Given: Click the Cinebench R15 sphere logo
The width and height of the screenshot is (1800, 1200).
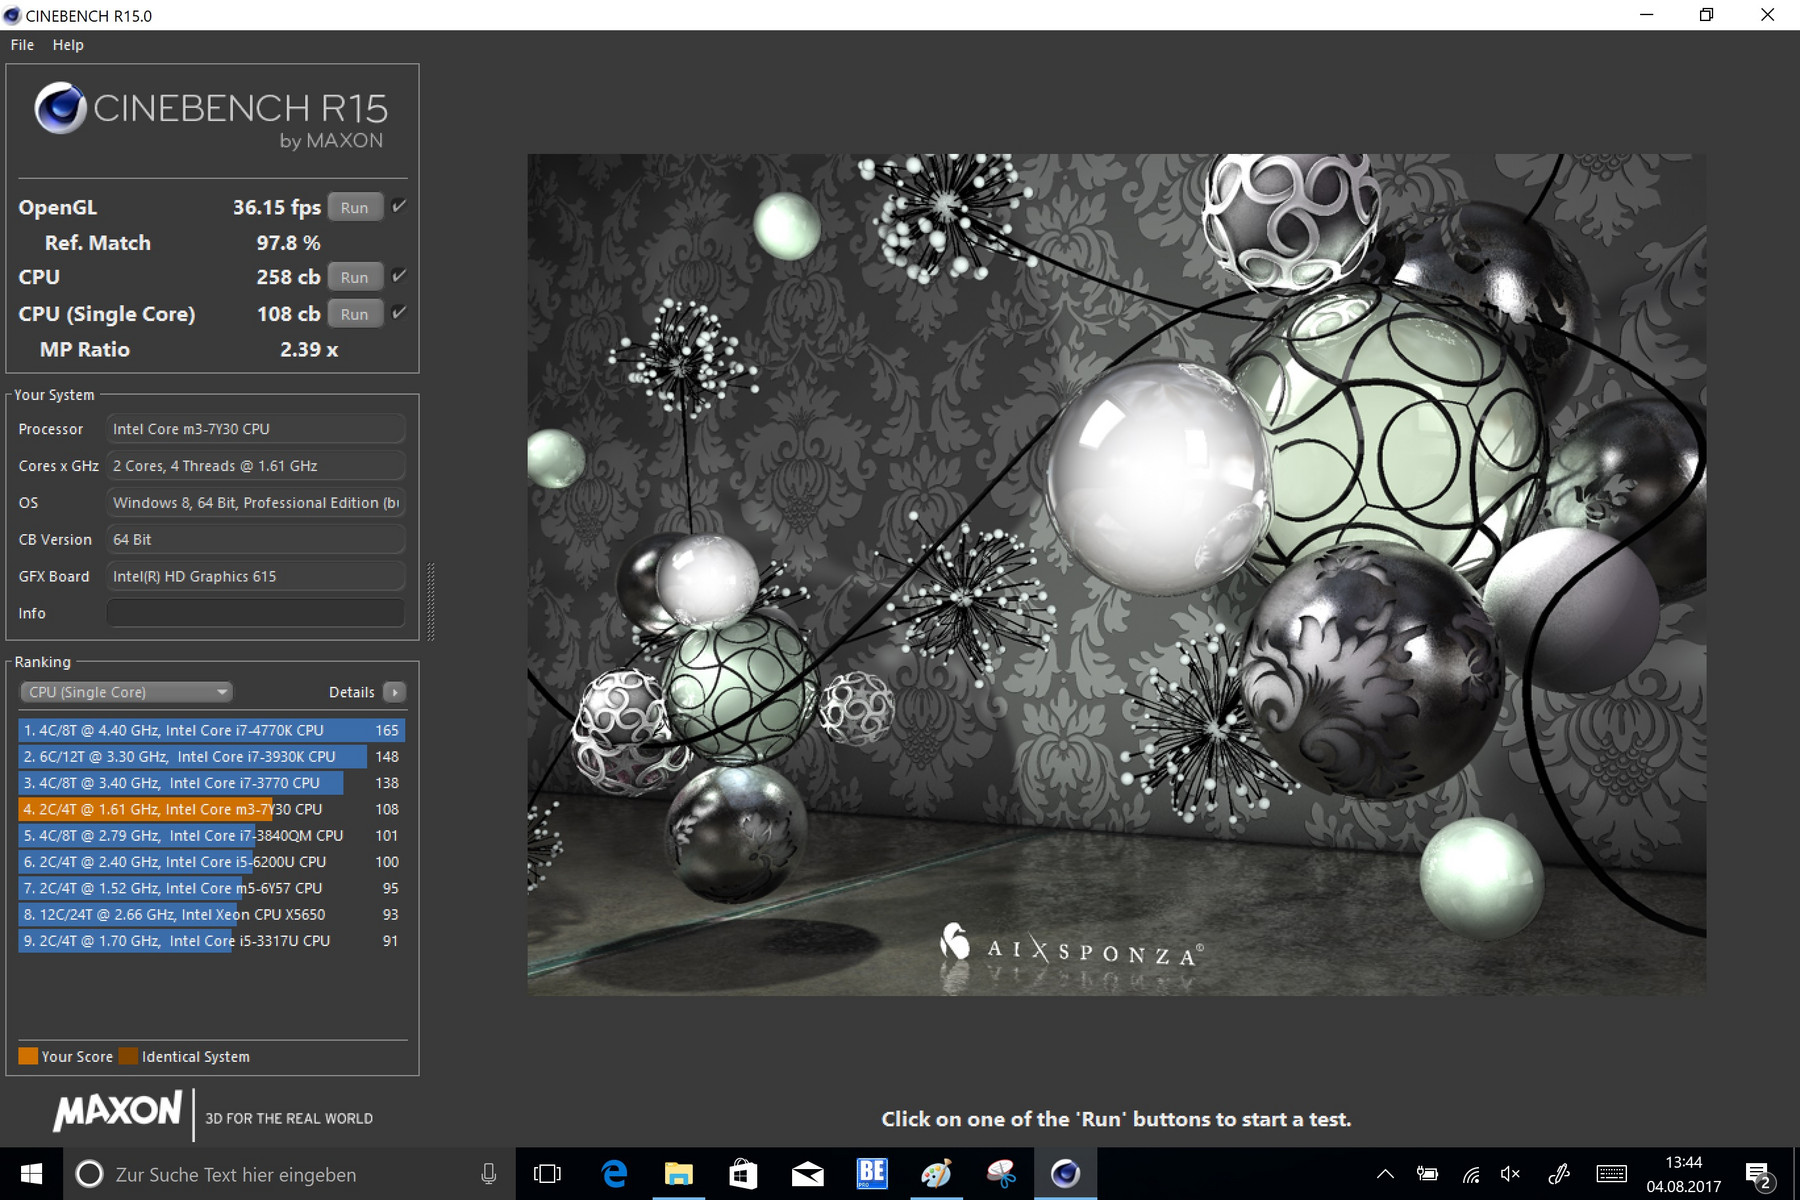Looking at the screenshot, I should 60,108.
